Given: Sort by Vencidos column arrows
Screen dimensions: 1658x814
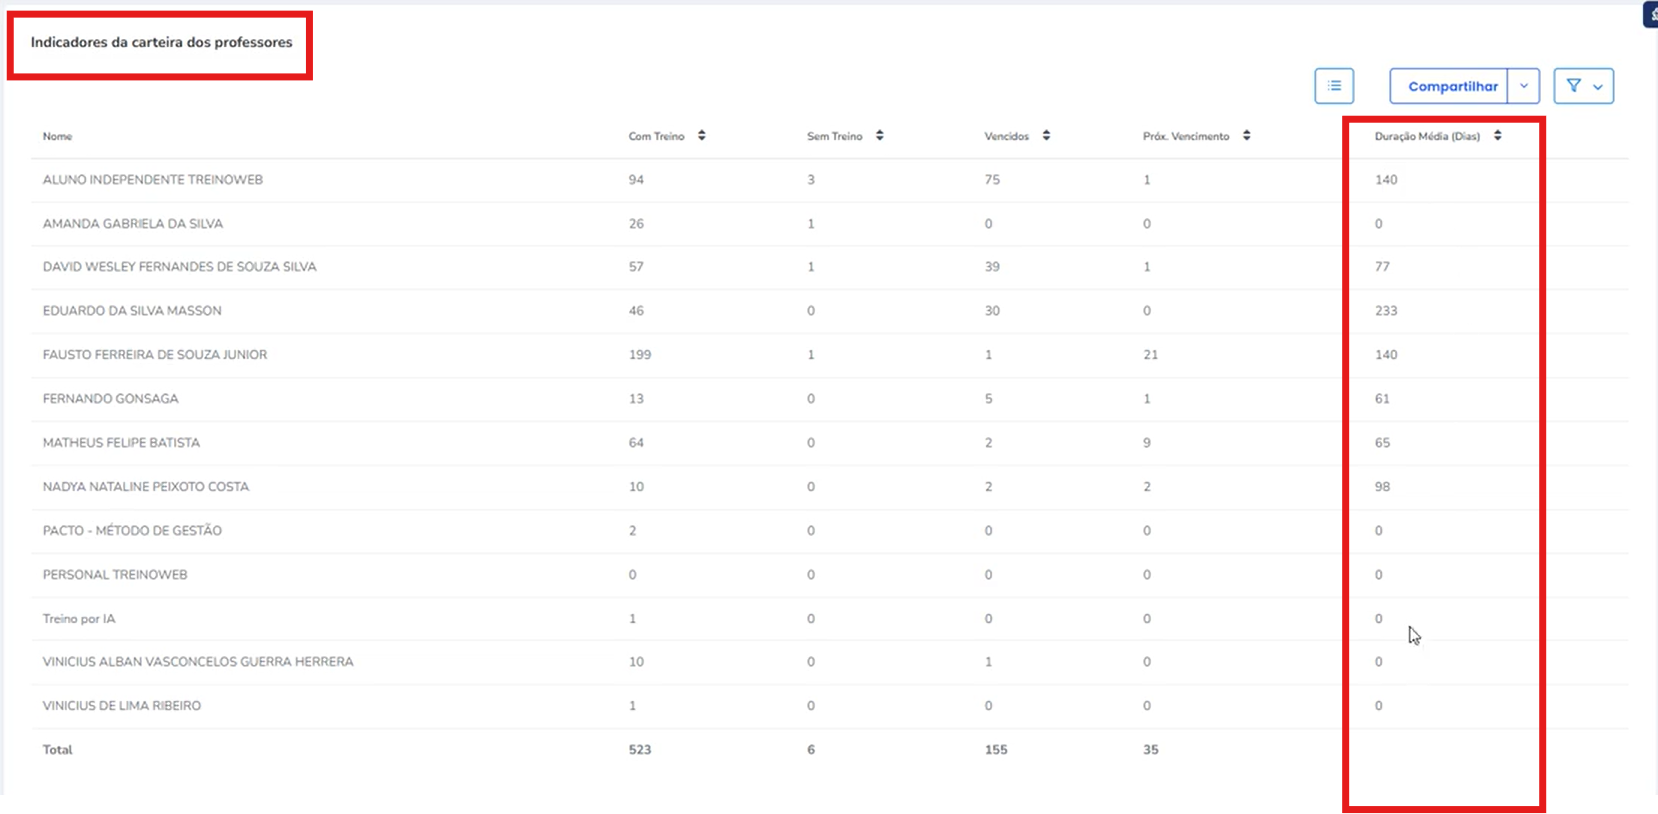Looking at the screenshot, I should pyautogui.click(x=1046, y=136).
